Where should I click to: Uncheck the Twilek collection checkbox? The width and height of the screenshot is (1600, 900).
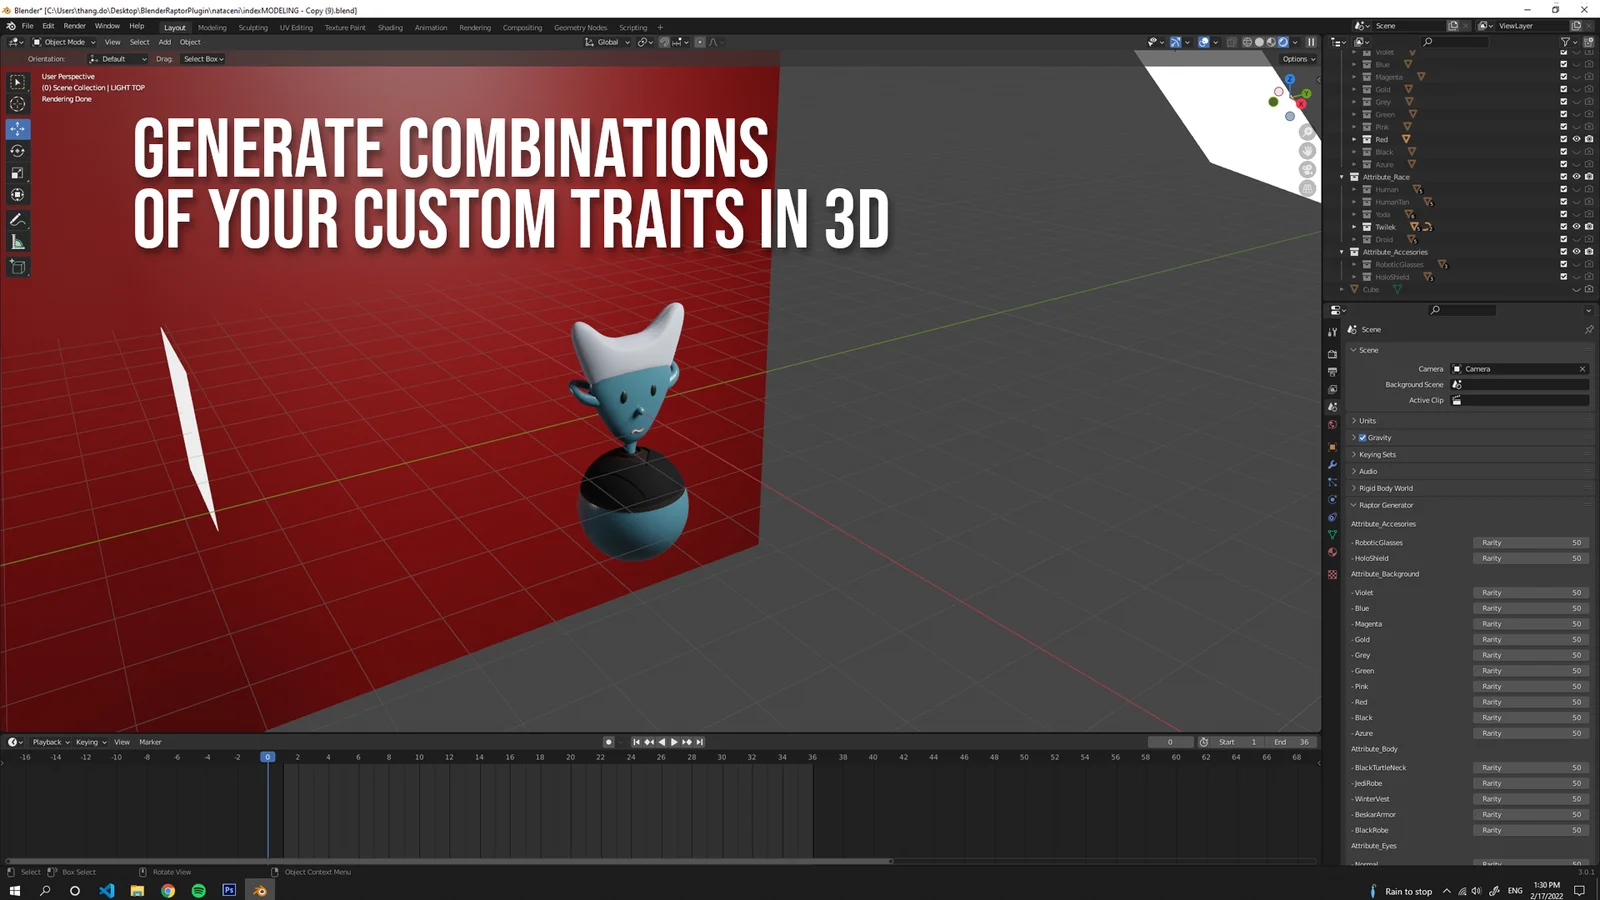pyautogui.click(x=1564, y=227)
